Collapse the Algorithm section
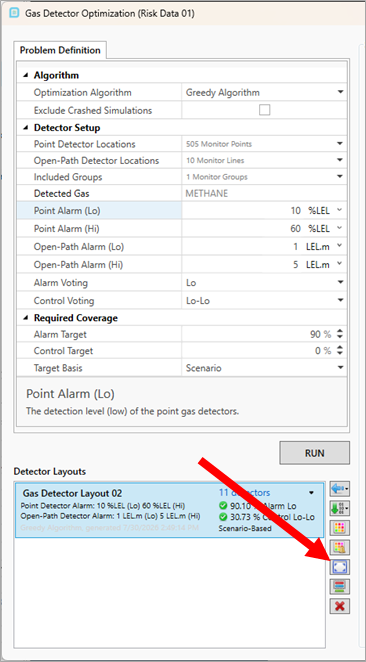This screenshot has width=366, height=662. (x=26, y=76)
